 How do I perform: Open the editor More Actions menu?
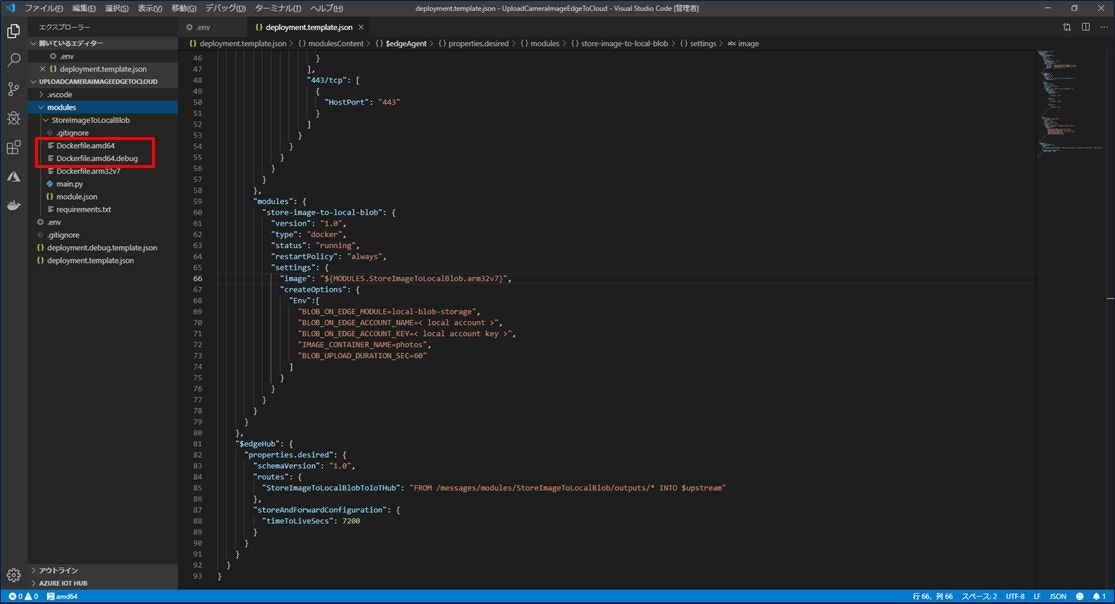coord(1103,27)
